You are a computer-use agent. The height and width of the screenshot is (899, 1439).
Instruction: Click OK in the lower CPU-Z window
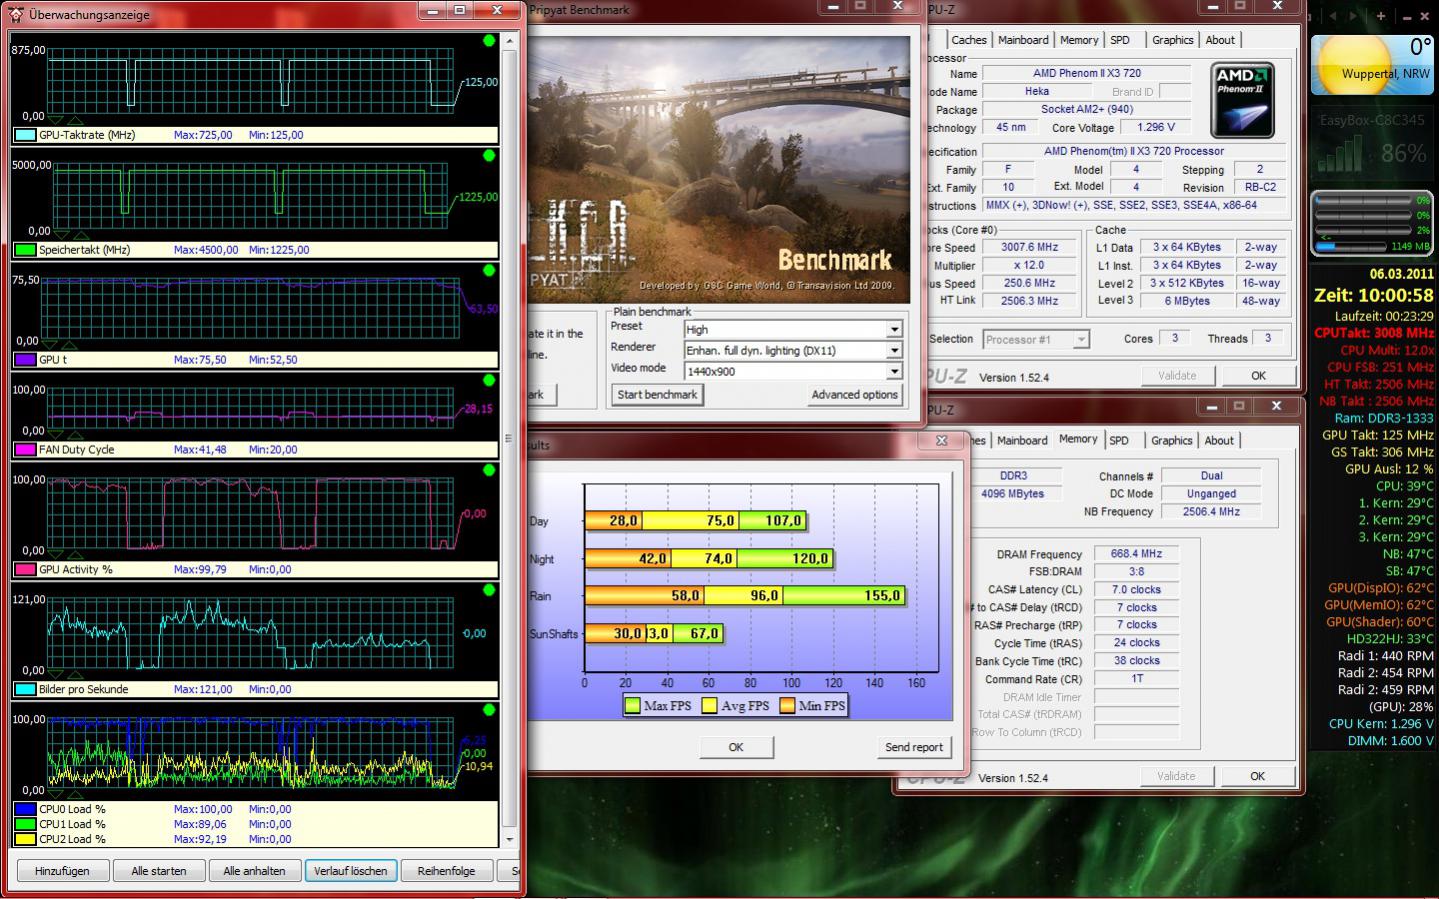point(1257,776)
